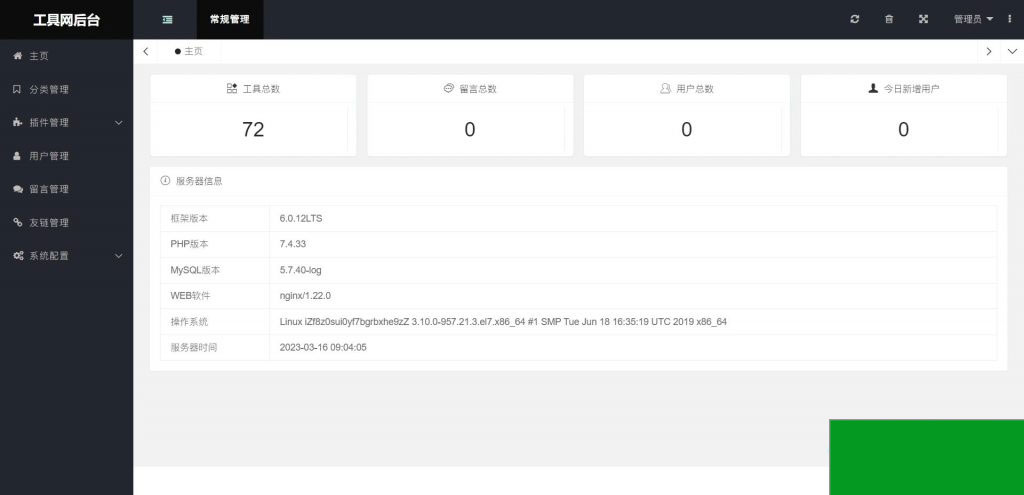This screenshot has width=1024, height=495.
Task: Click the 今日新增用户 card title
Action: [x=912, y=89]
